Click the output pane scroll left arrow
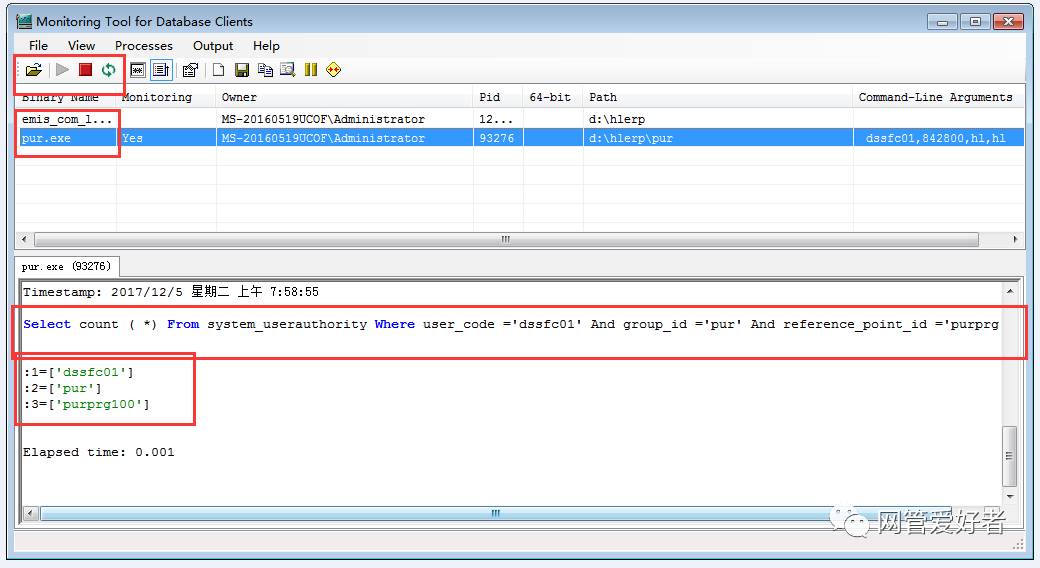This screenshot has height=568, width=1040. tap(31, 513)
